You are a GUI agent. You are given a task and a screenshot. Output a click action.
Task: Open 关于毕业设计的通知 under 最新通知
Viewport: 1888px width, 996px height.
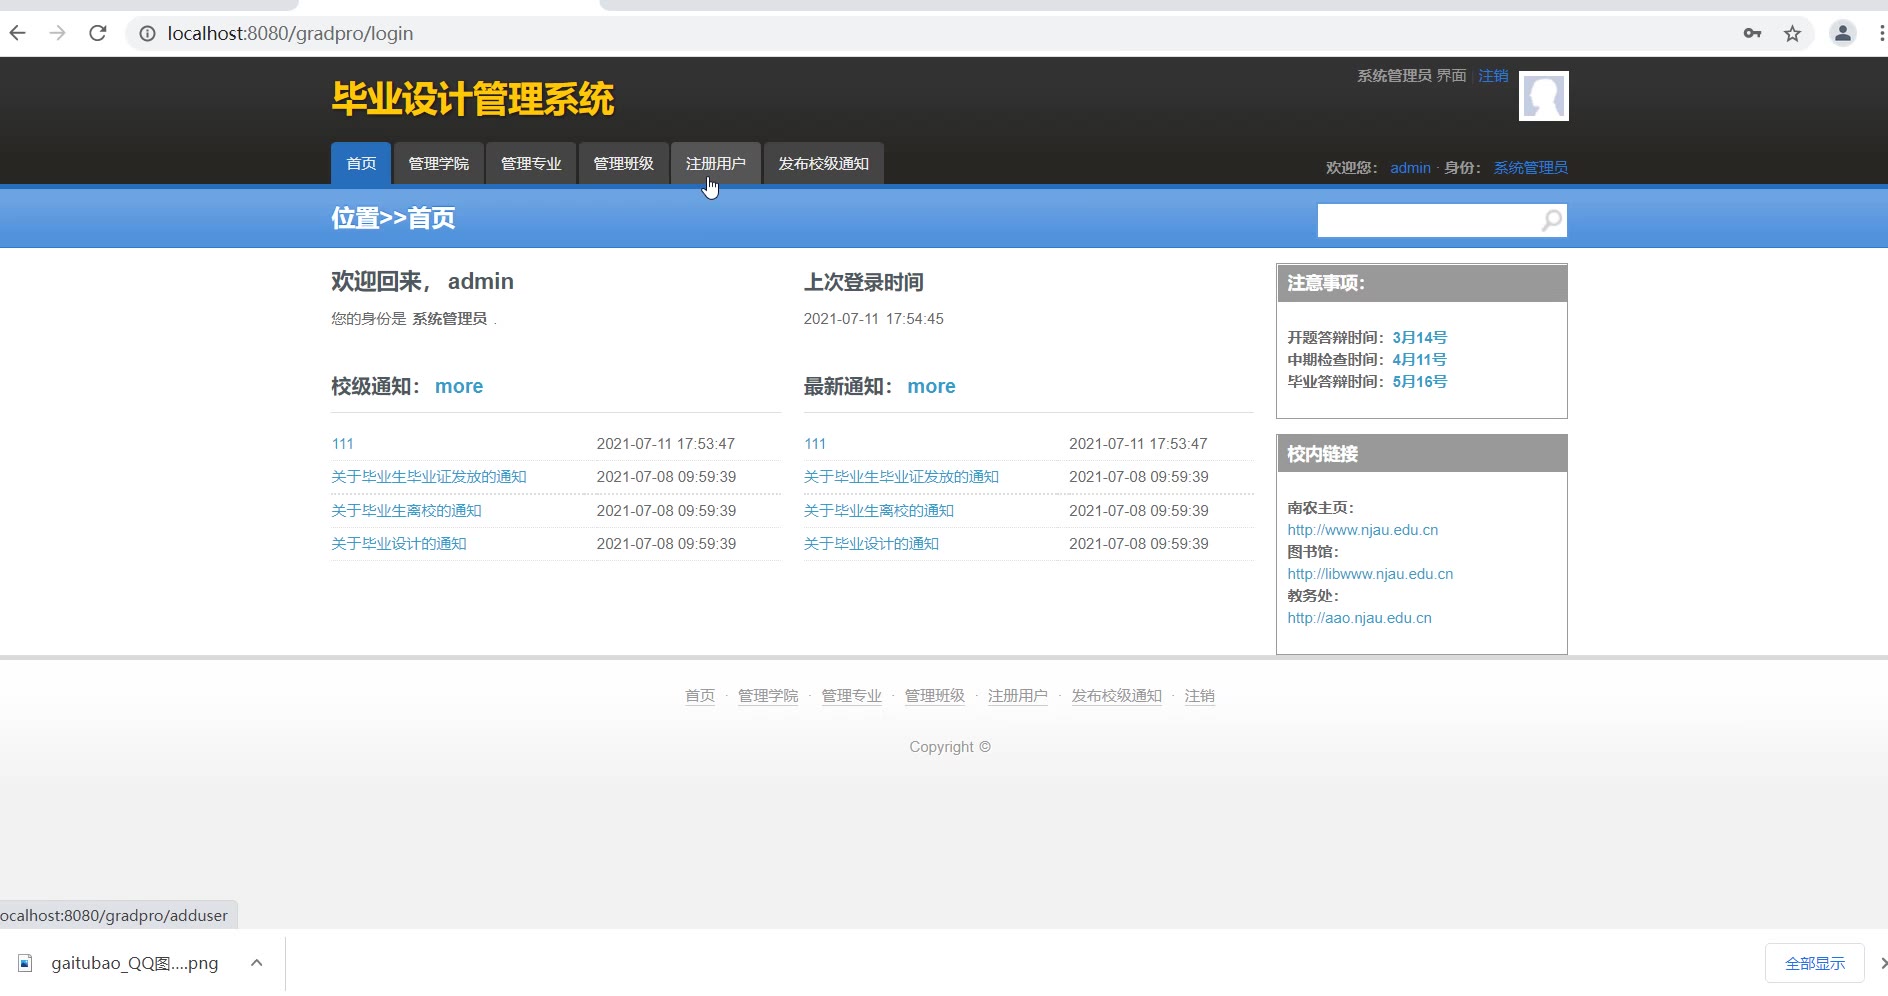tap(871, 544)
